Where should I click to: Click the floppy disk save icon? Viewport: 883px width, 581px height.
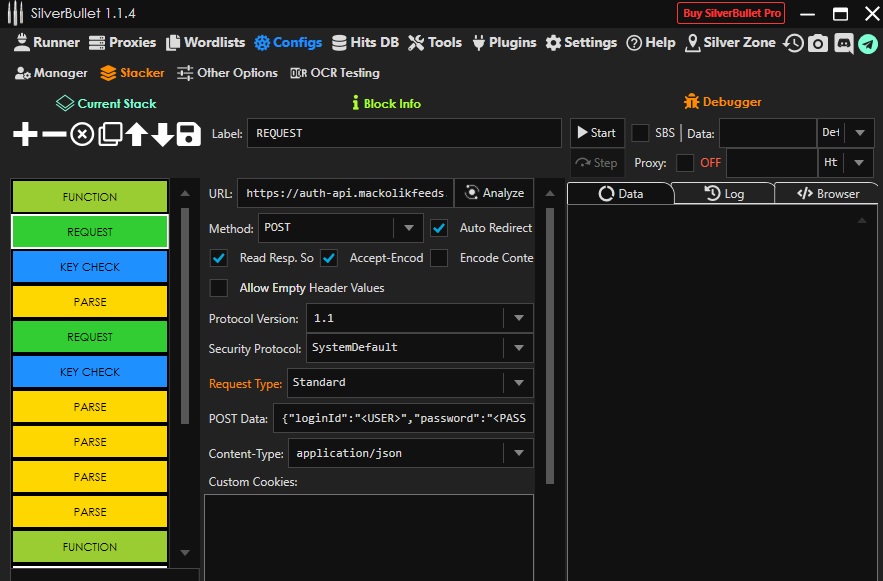pos(188,134)
